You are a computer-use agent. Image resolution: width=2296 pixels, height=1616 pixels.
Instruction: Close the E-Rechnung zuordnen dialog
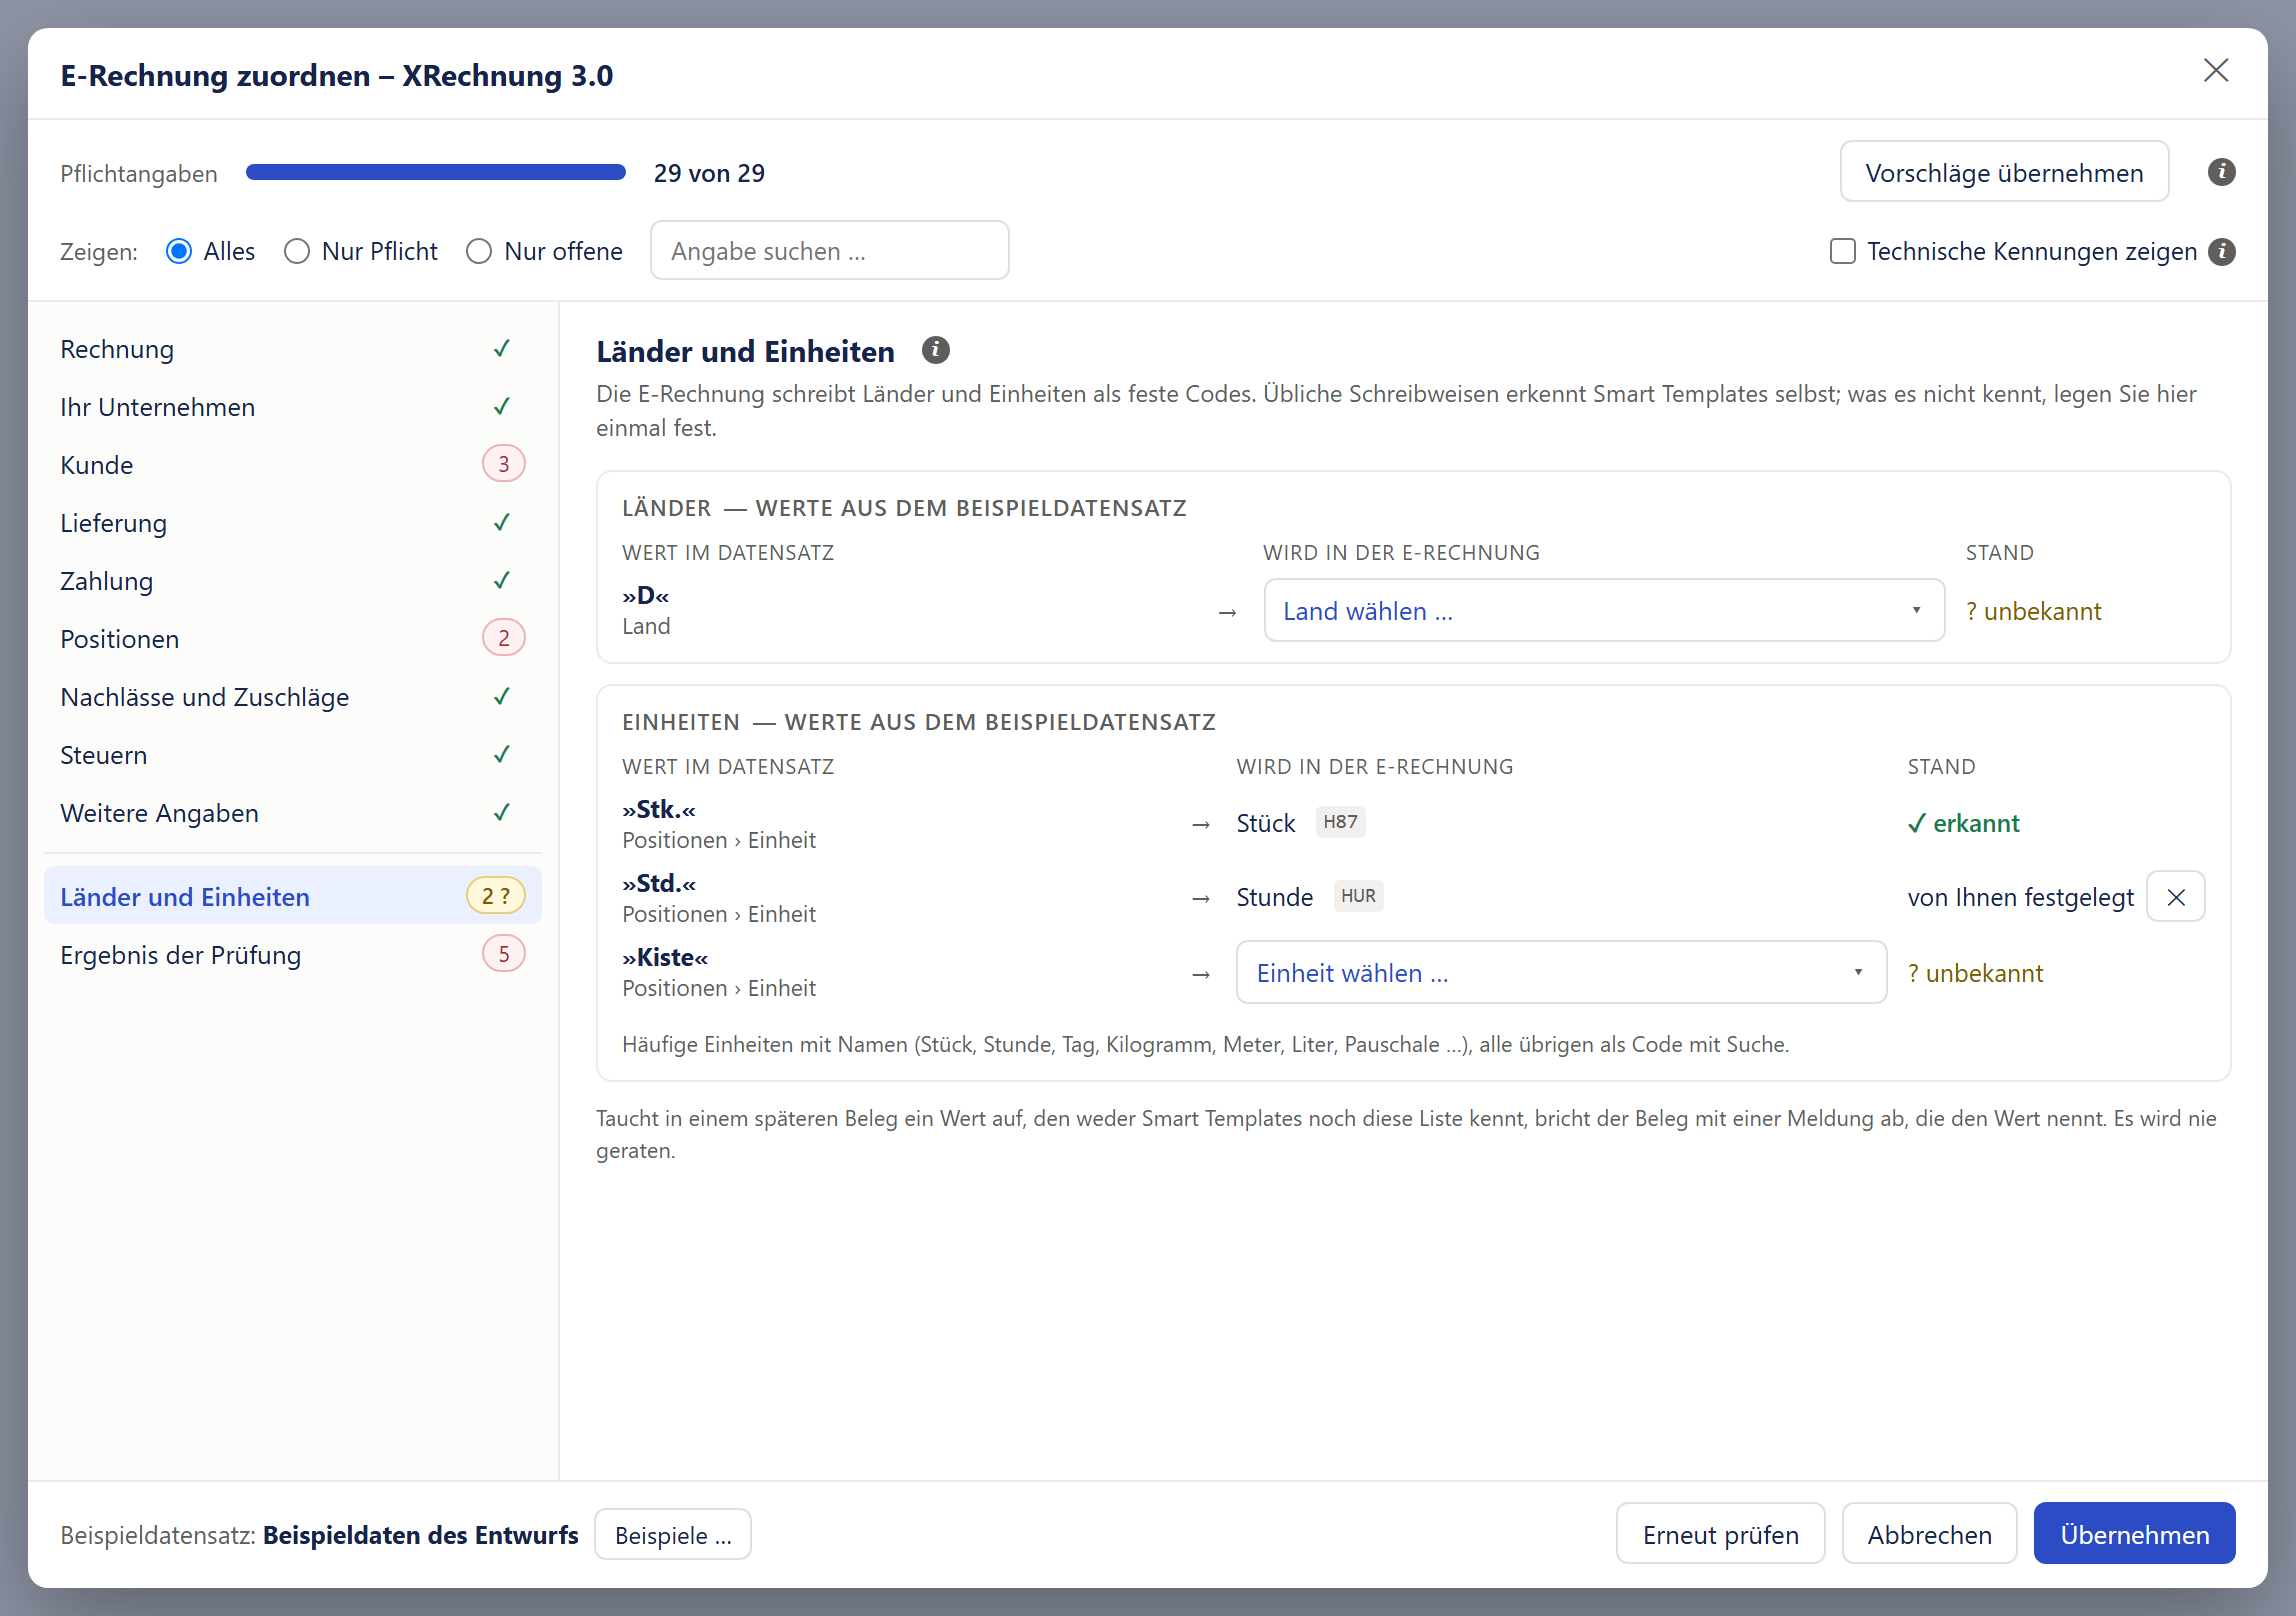[2216, 70]
